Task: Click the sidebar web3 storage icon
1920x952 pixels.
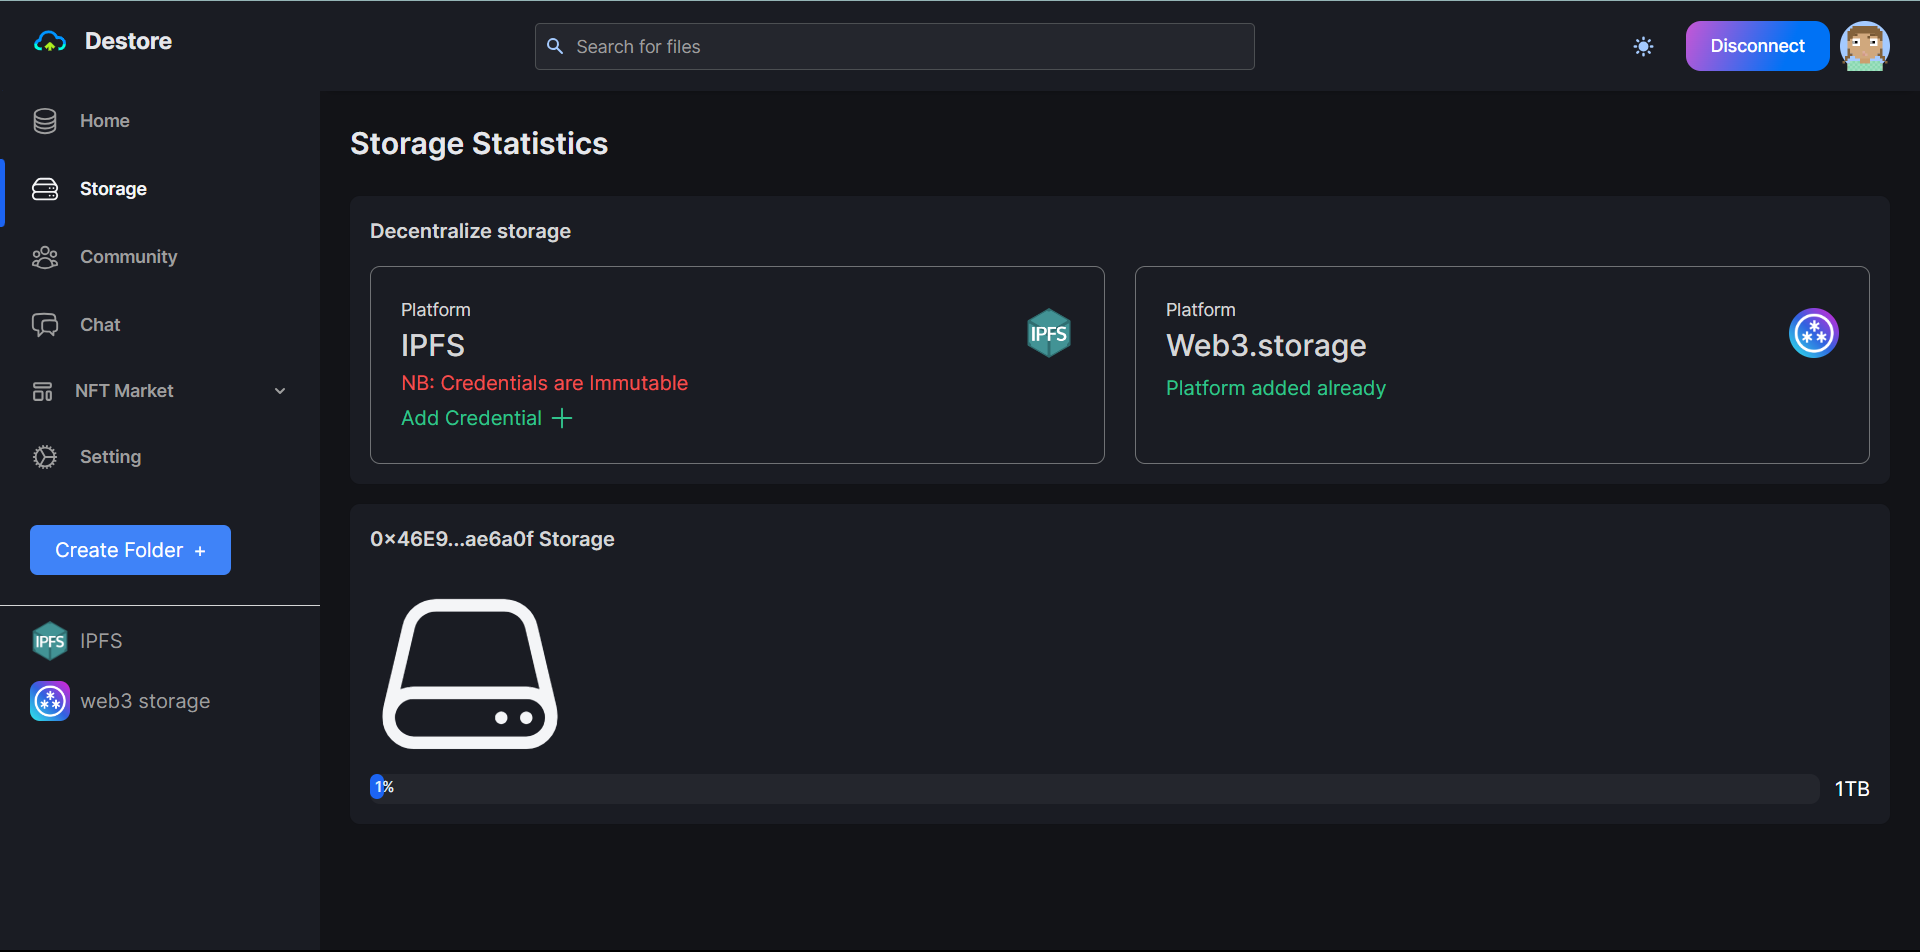Action: click(50, 701)
